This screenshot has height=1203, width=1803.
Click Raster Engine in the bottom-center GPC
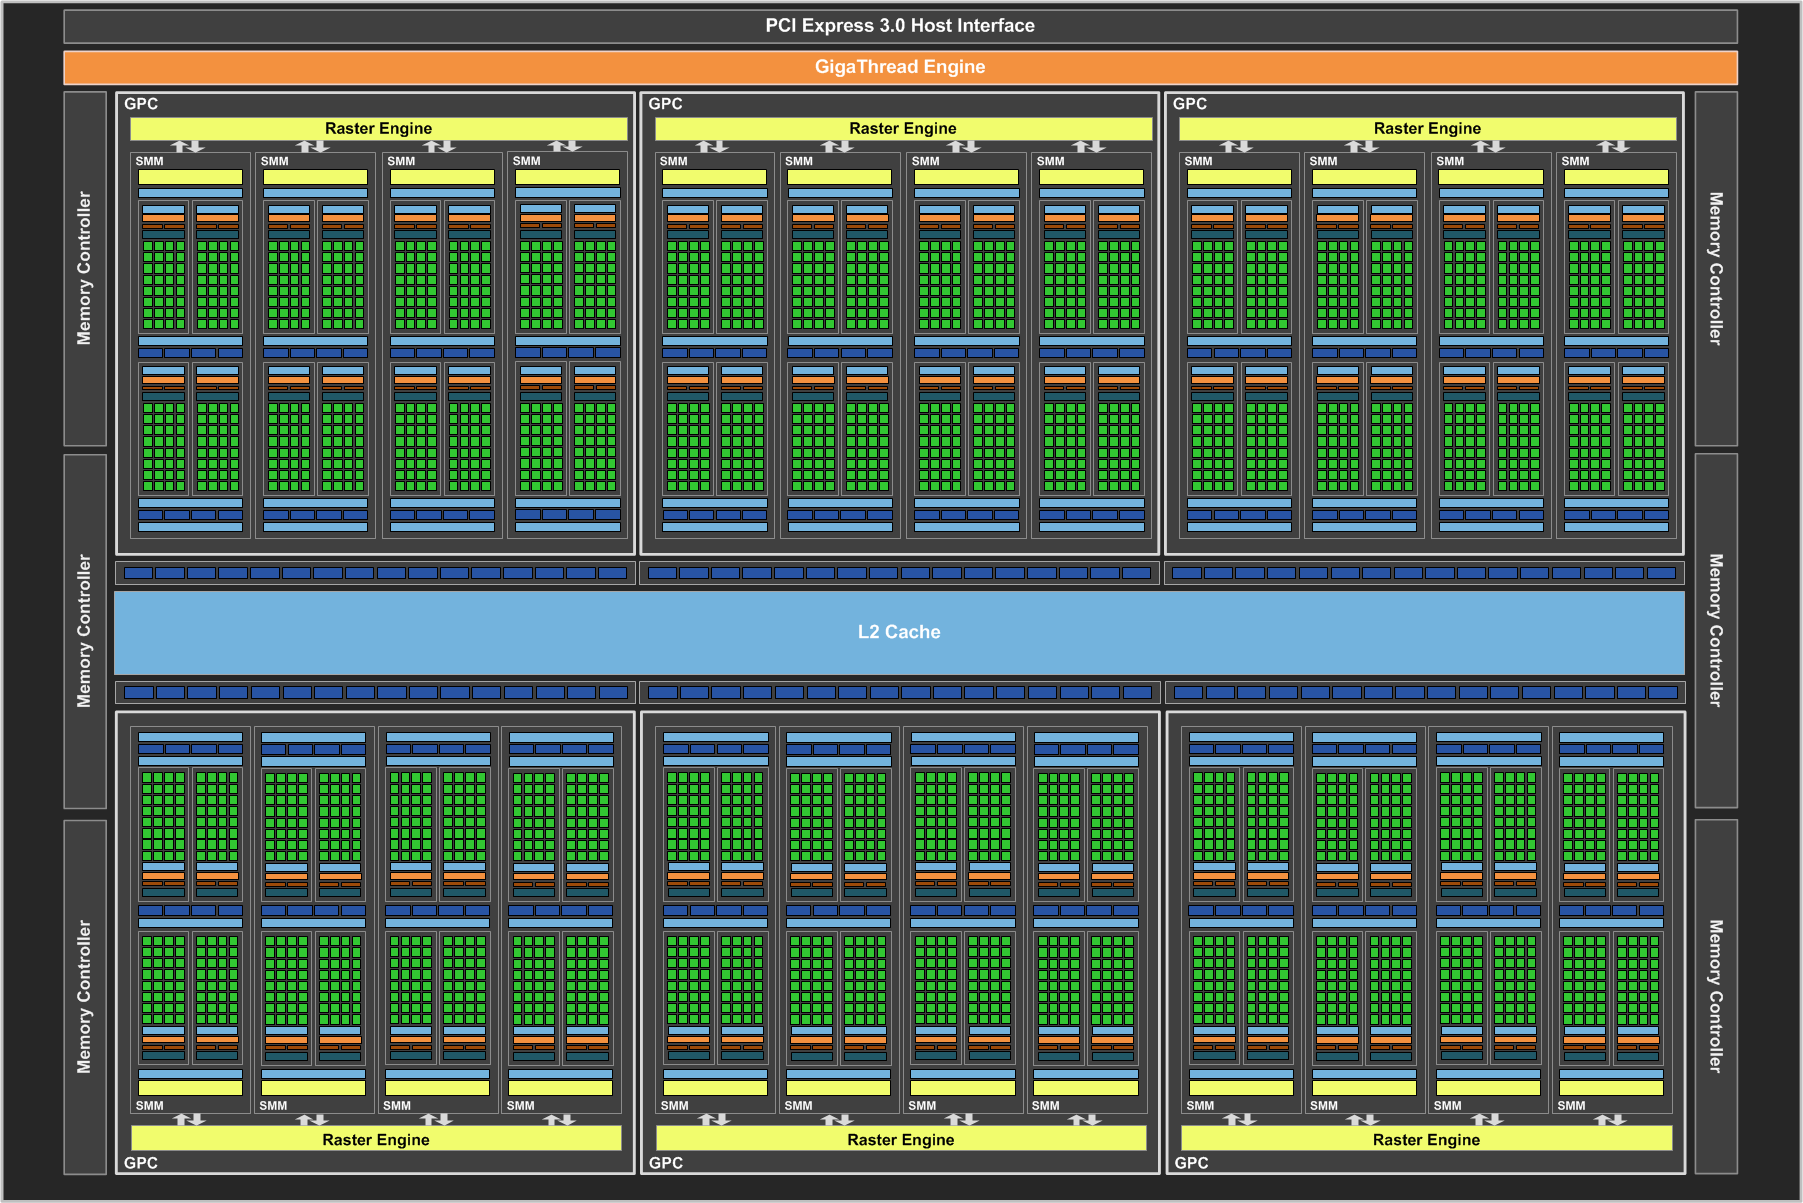901,1139
